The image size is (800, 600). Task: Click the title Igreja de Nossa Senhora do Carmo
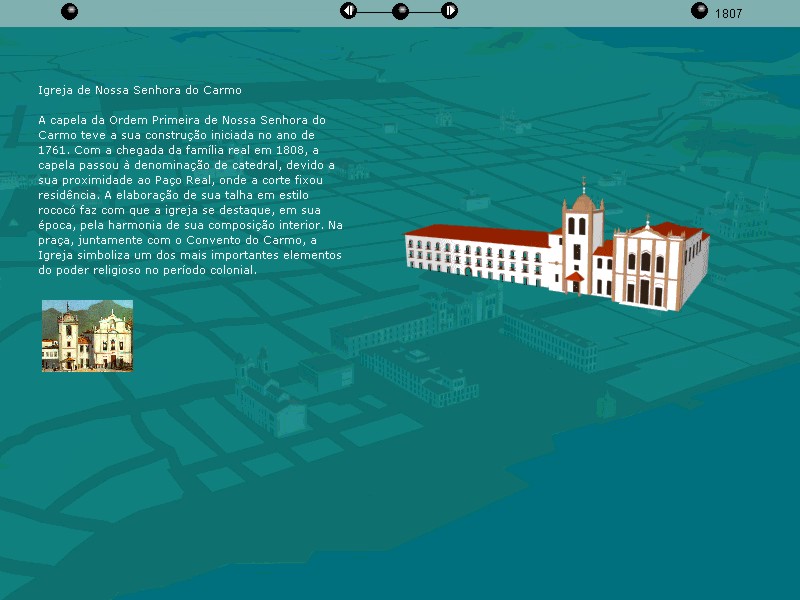coord(140,90)
